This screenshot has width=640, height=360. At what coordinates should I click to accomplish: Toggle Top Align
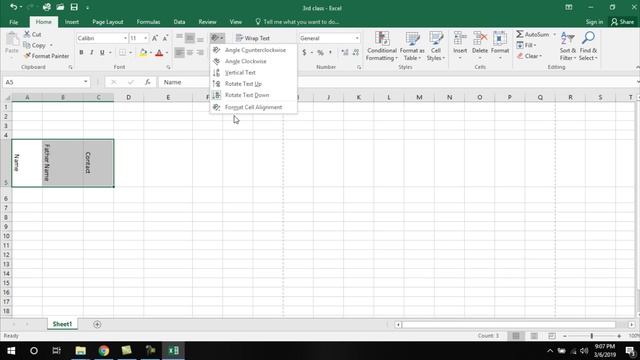[179, 38]
